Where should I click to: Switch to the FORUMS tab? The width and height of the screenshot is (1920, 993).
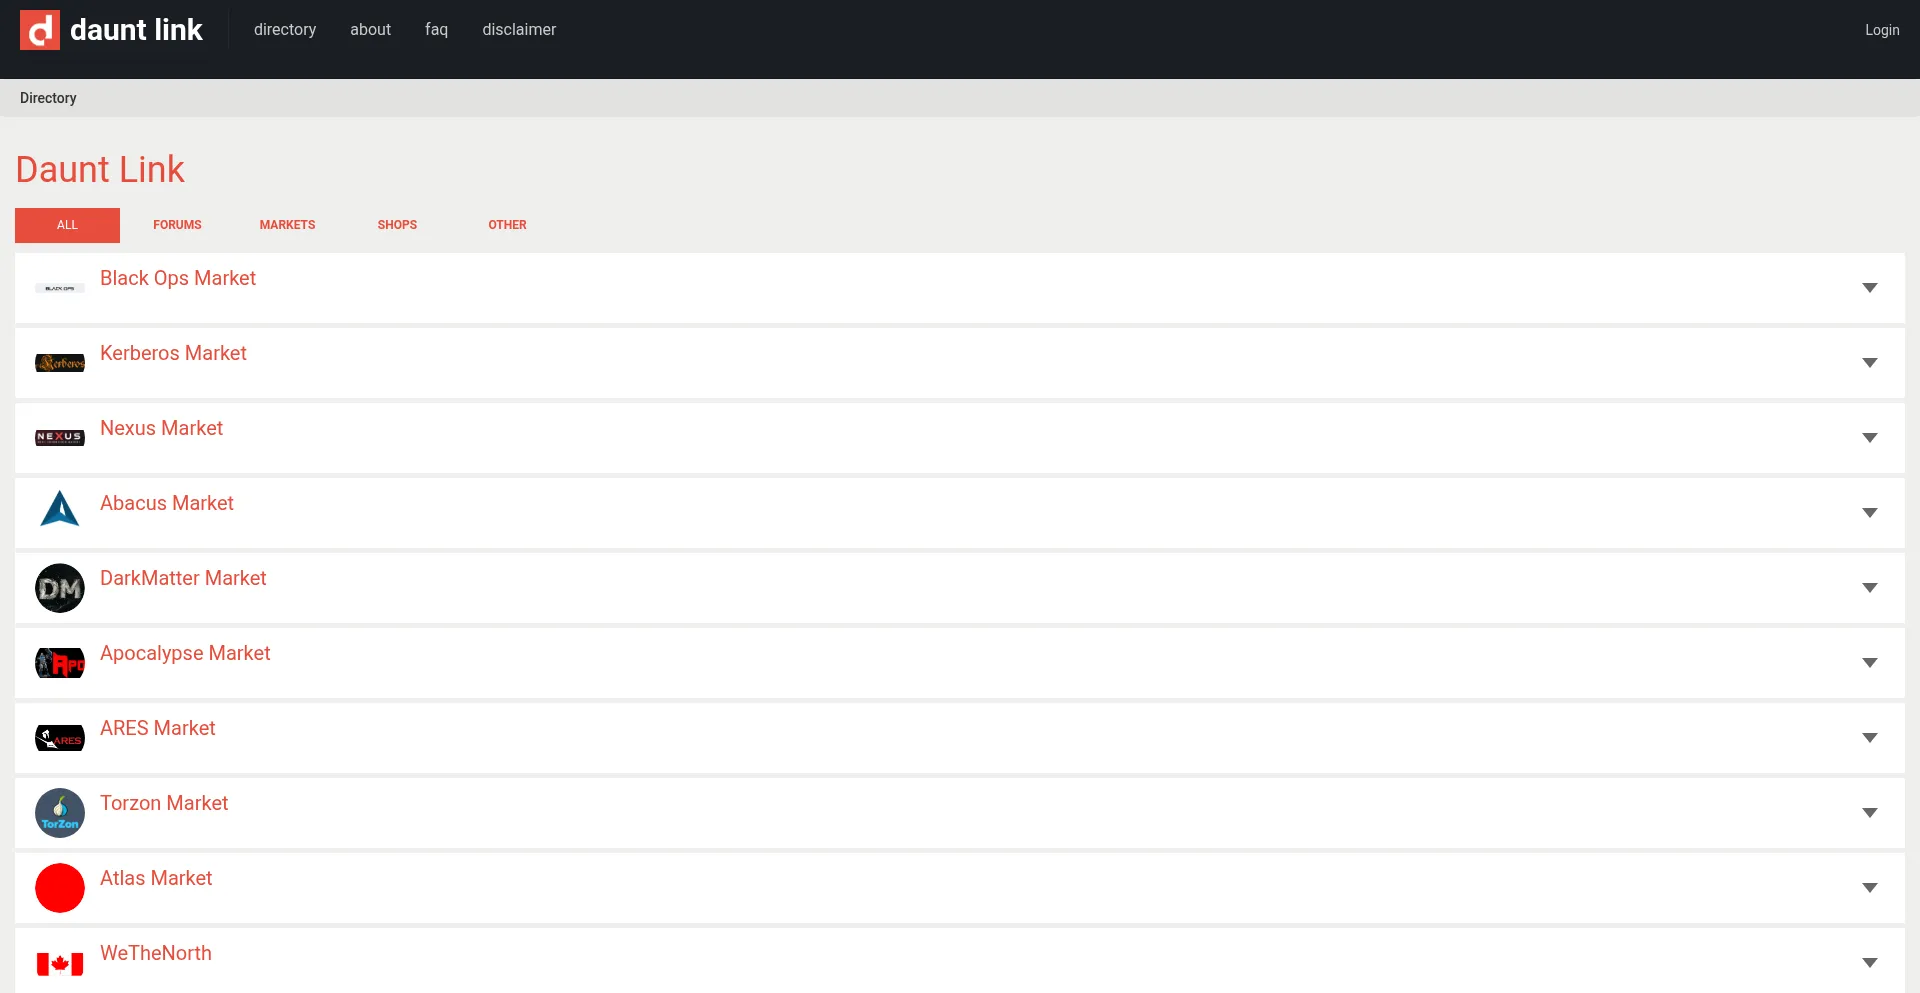pyautogui.click(x=177, y=225)
